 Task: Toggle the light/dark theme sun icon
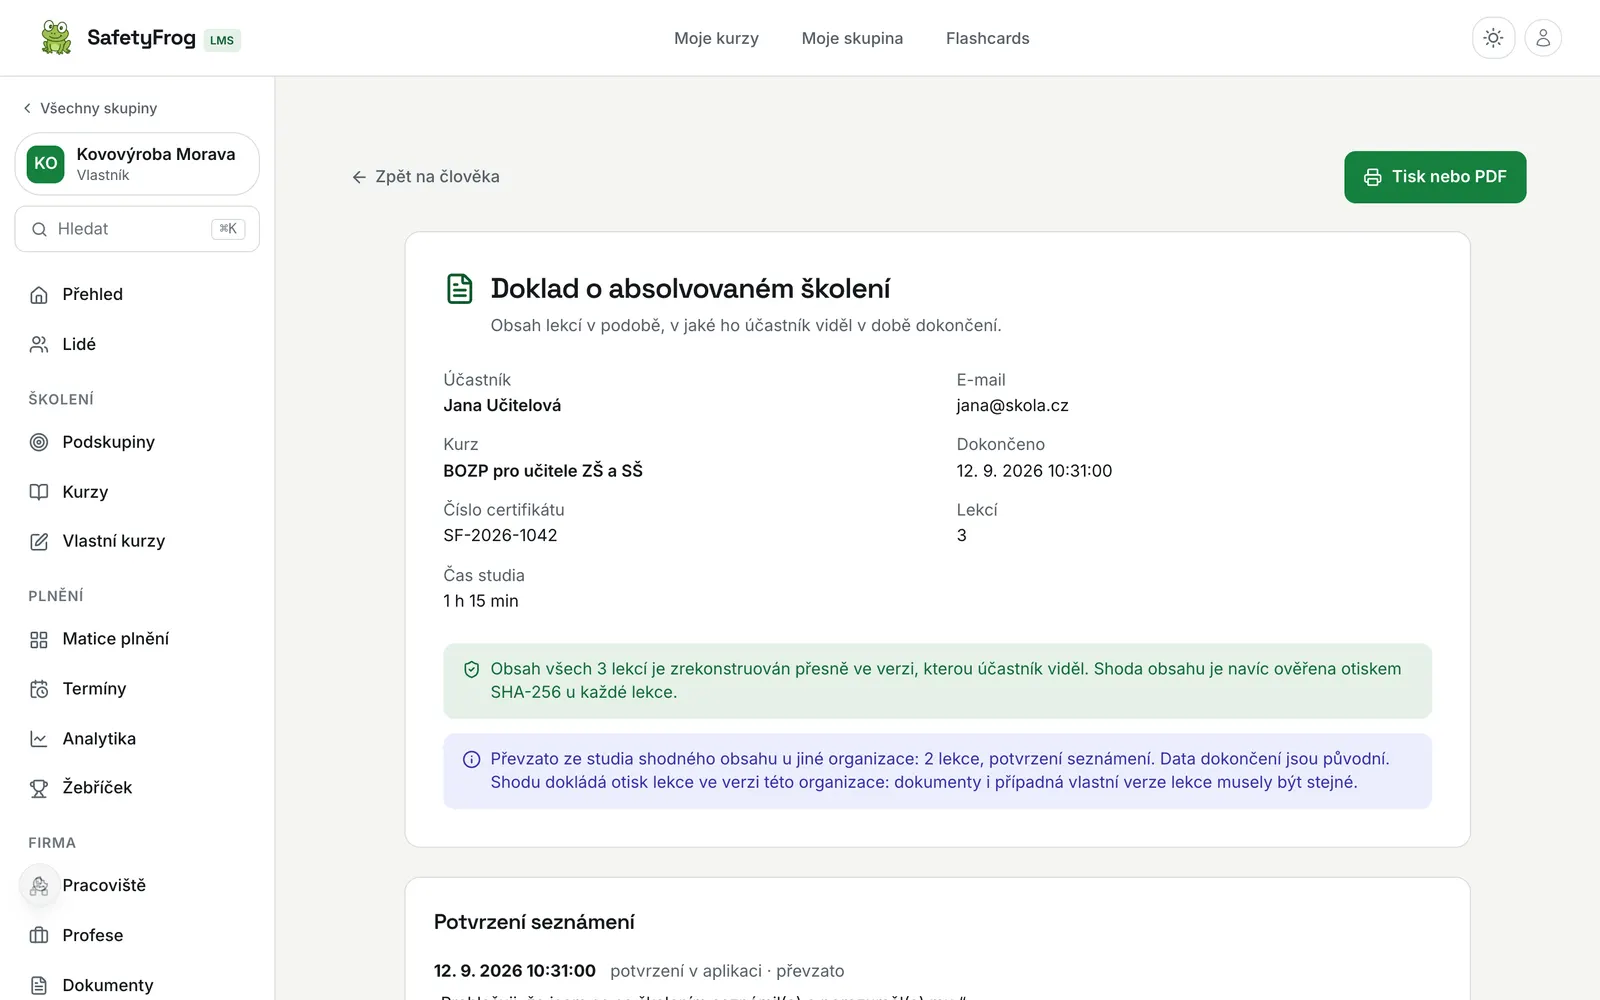[x=1493, y=38]
